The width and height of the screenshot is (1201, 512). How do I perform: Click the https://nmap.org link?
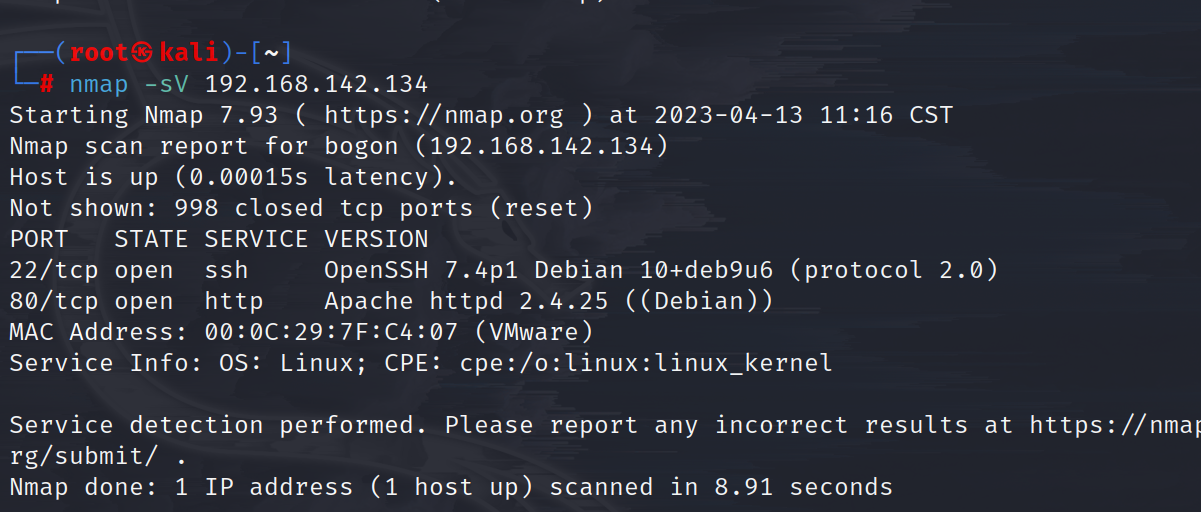[x=444, y=115]
